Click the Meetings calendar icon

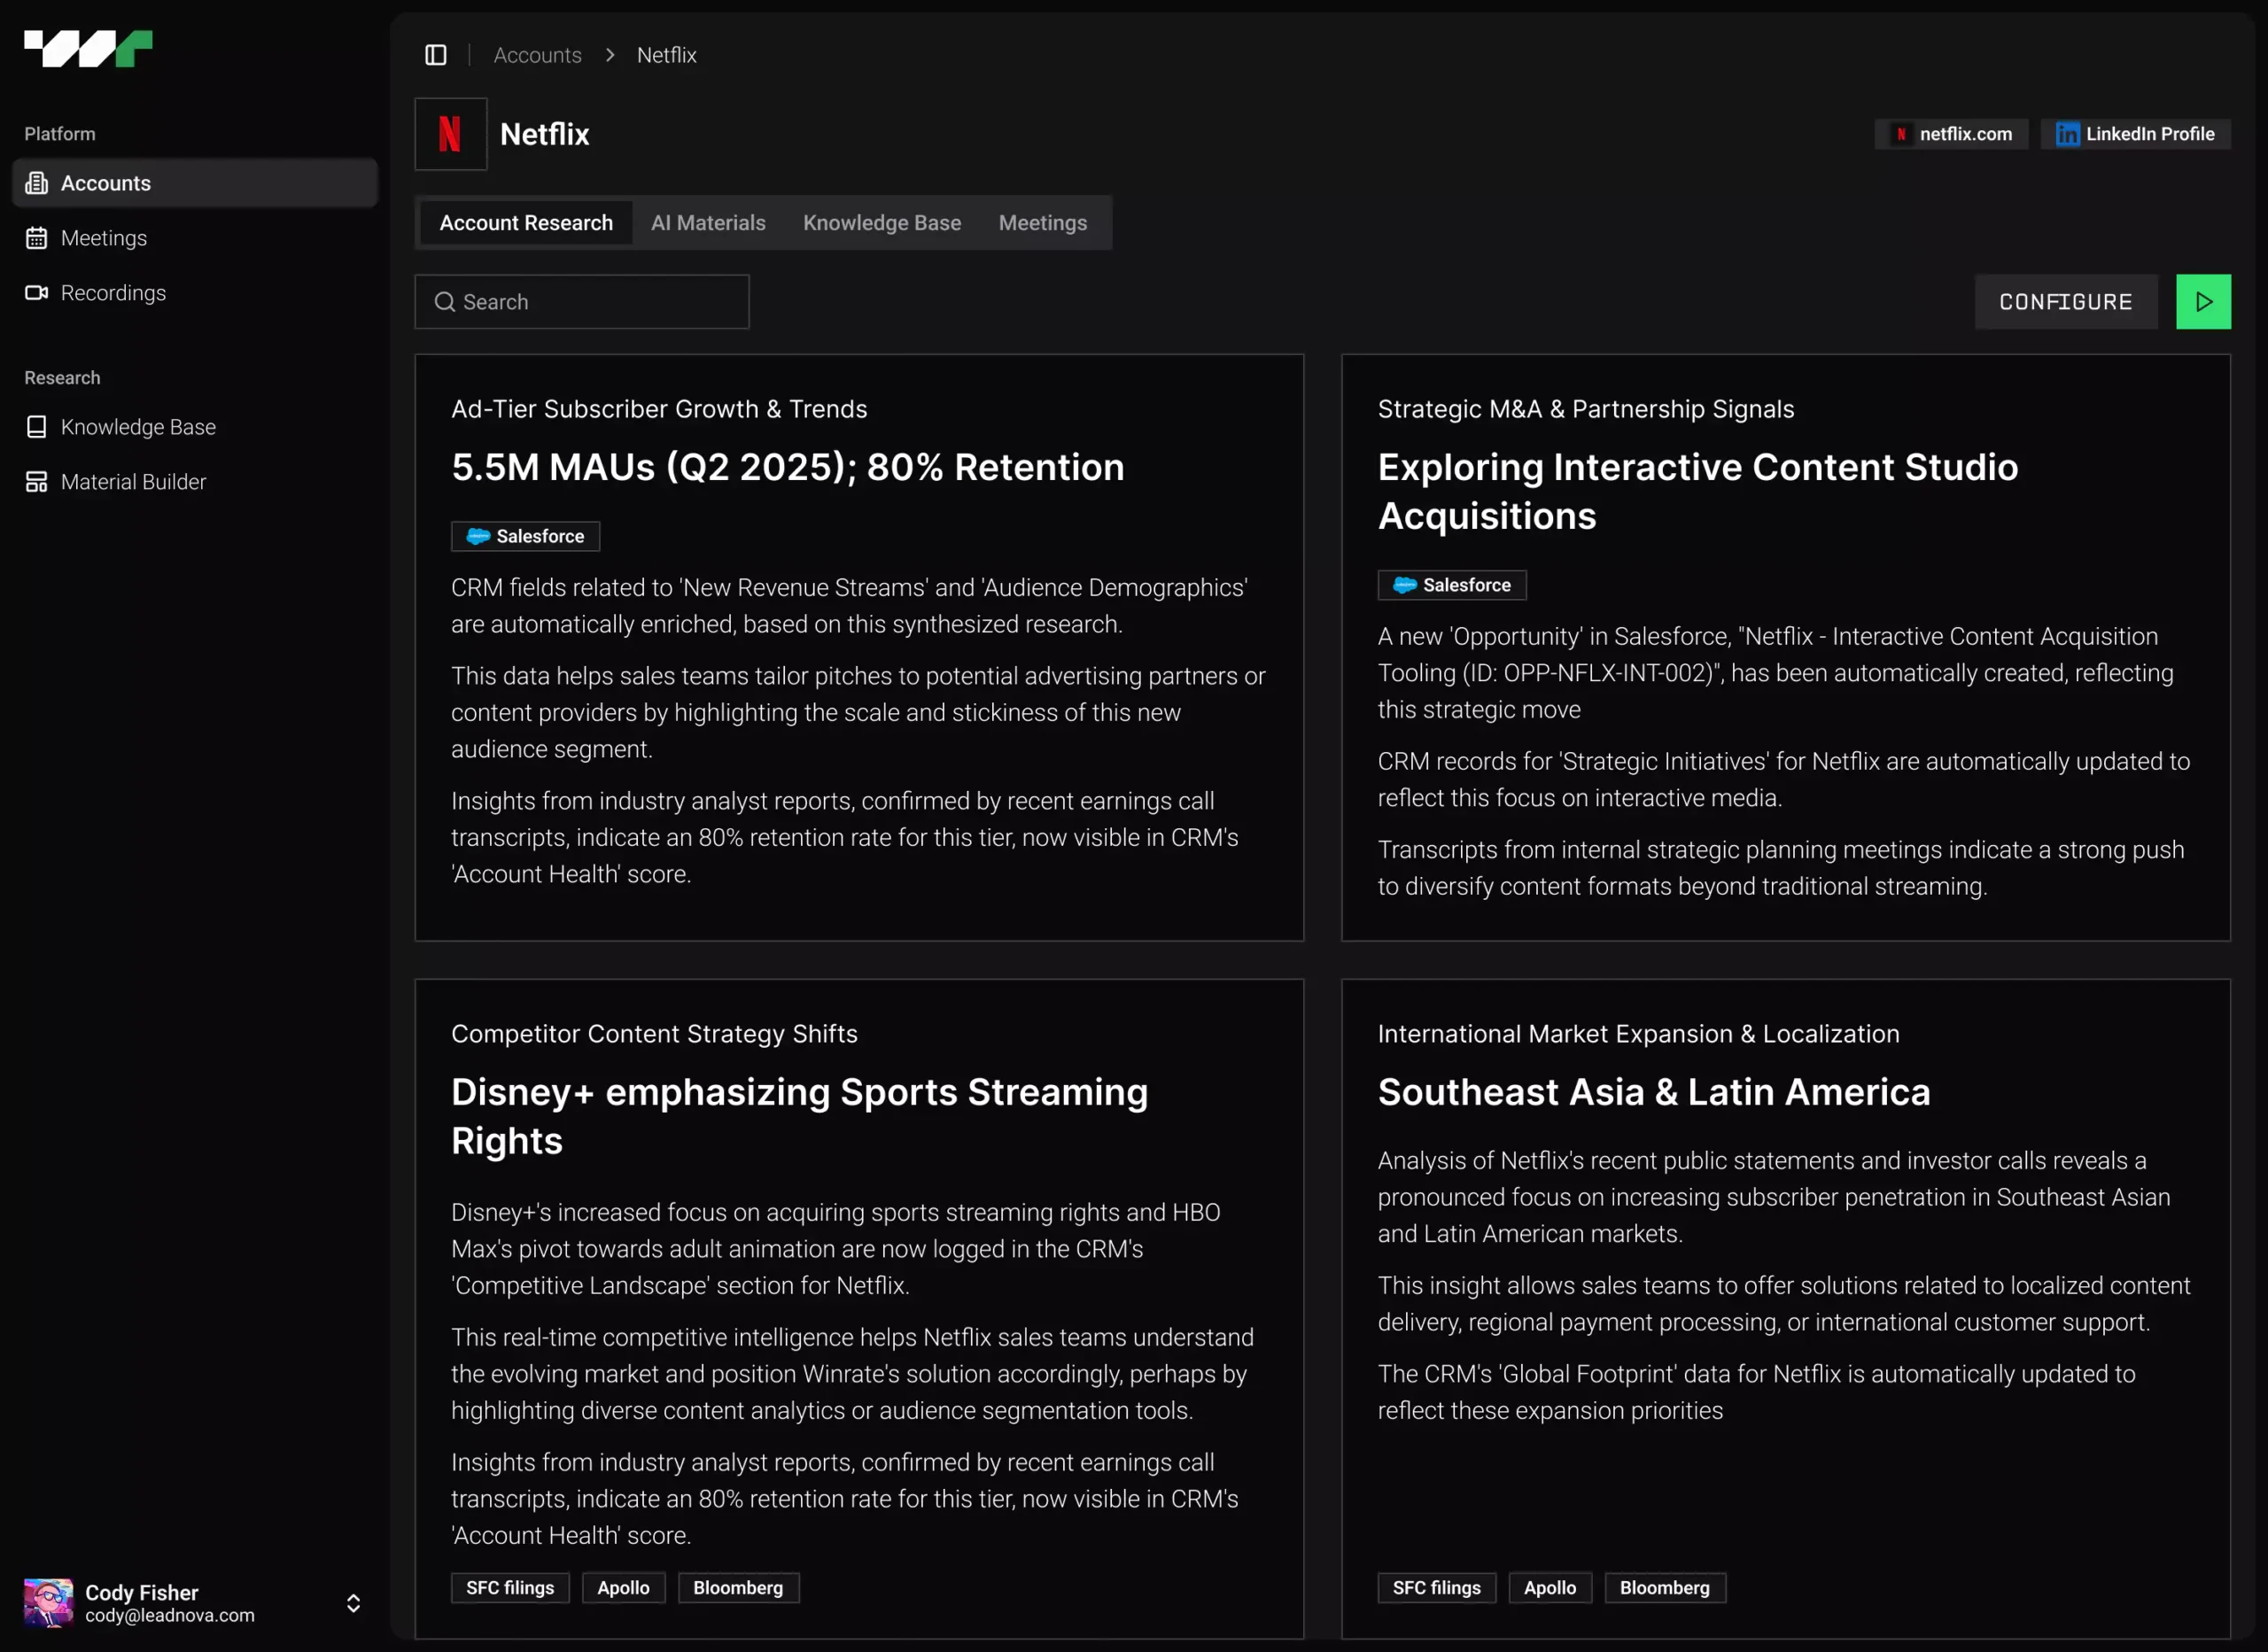click(x=37, y=238)
